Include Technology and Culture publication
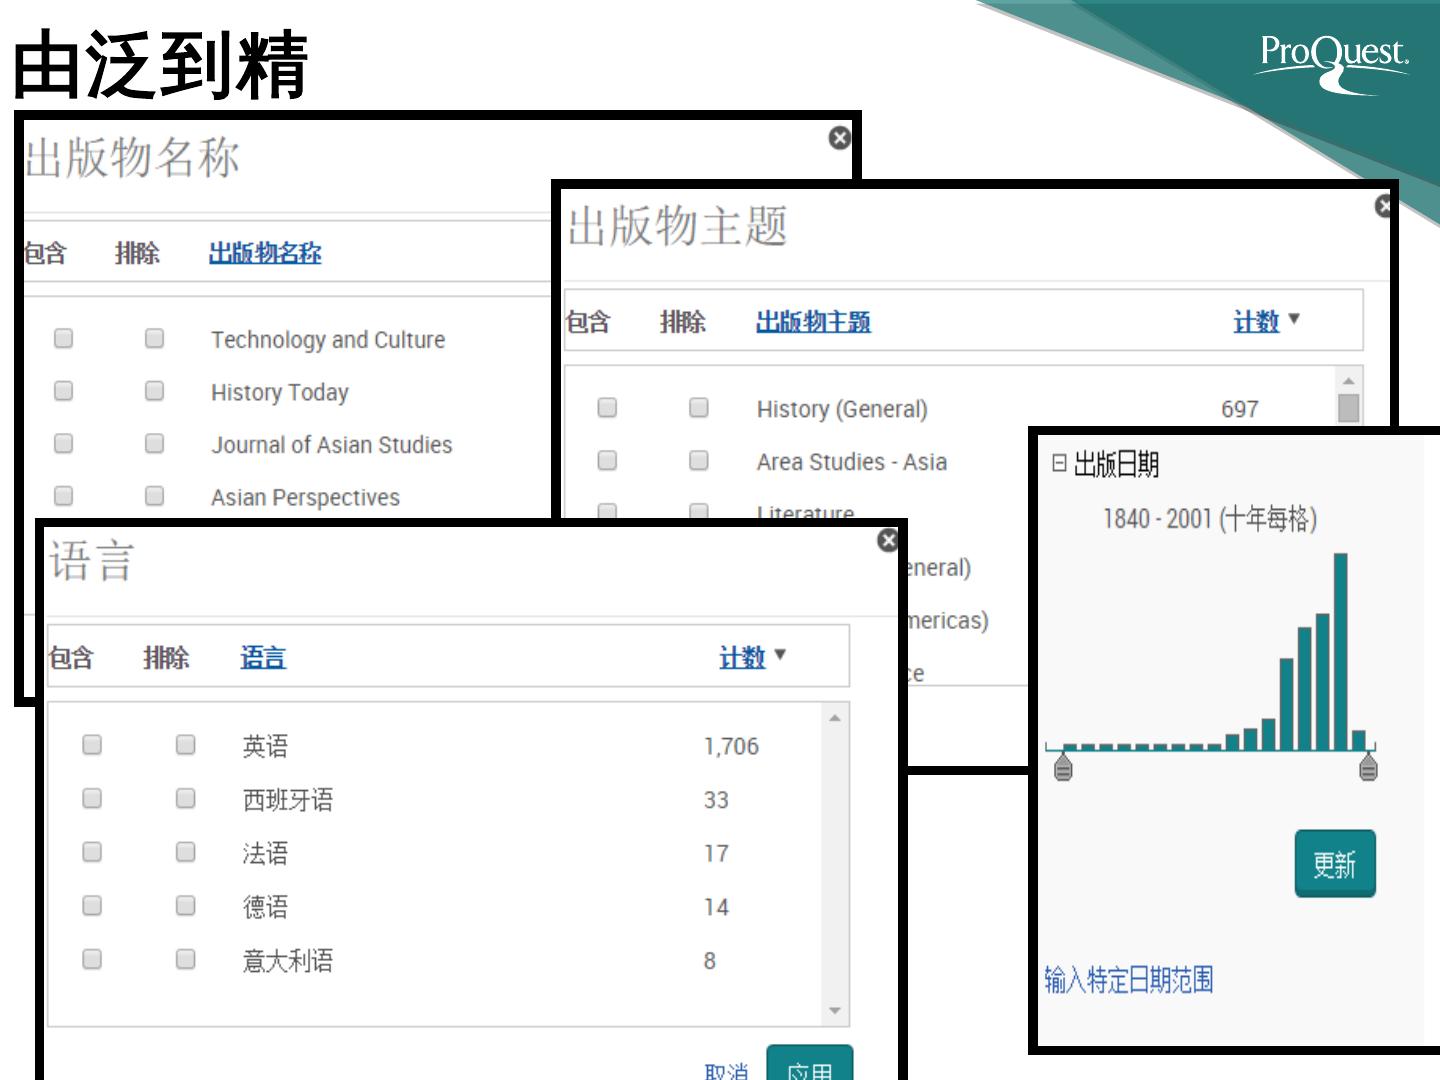The width and height of the screenshot is (1440, 1080). click(63, 339)
